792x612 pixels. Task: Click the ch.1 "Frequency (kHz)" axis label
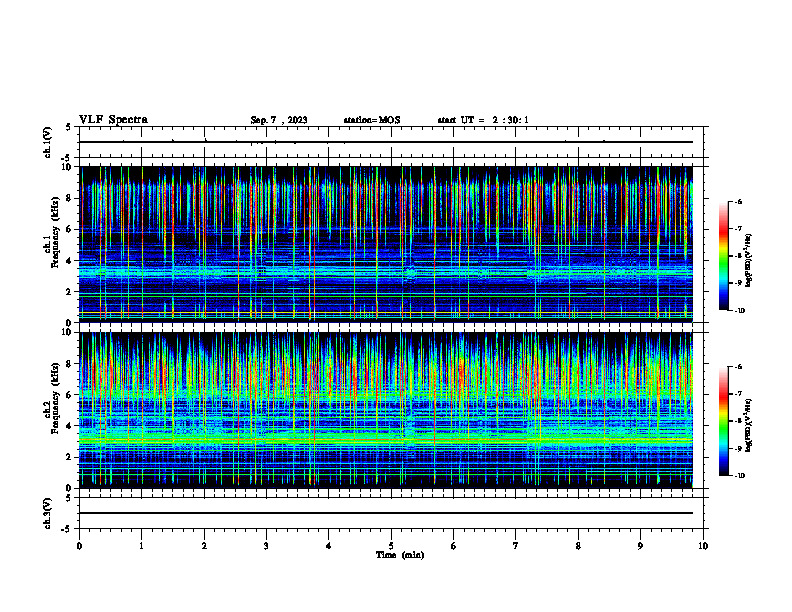tap(55, 232)
